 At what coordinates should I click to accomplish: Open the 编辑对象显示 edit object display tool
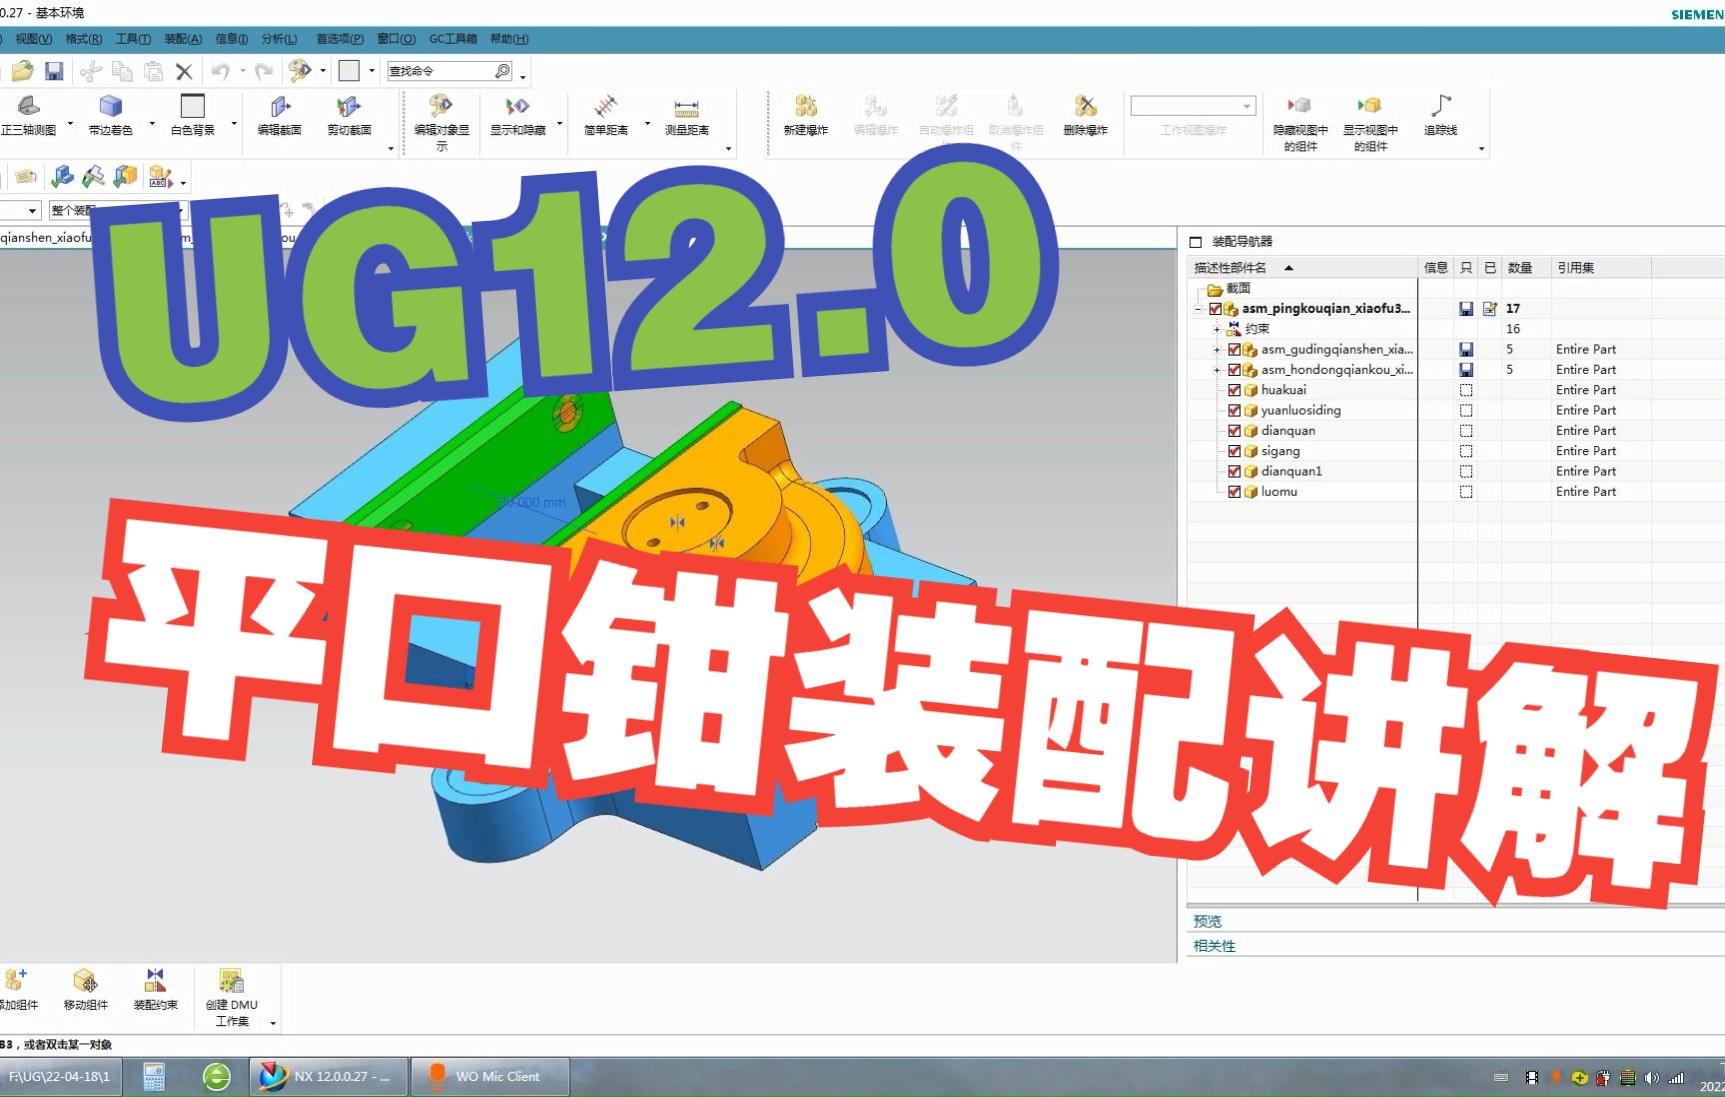(x=441, y=123)
